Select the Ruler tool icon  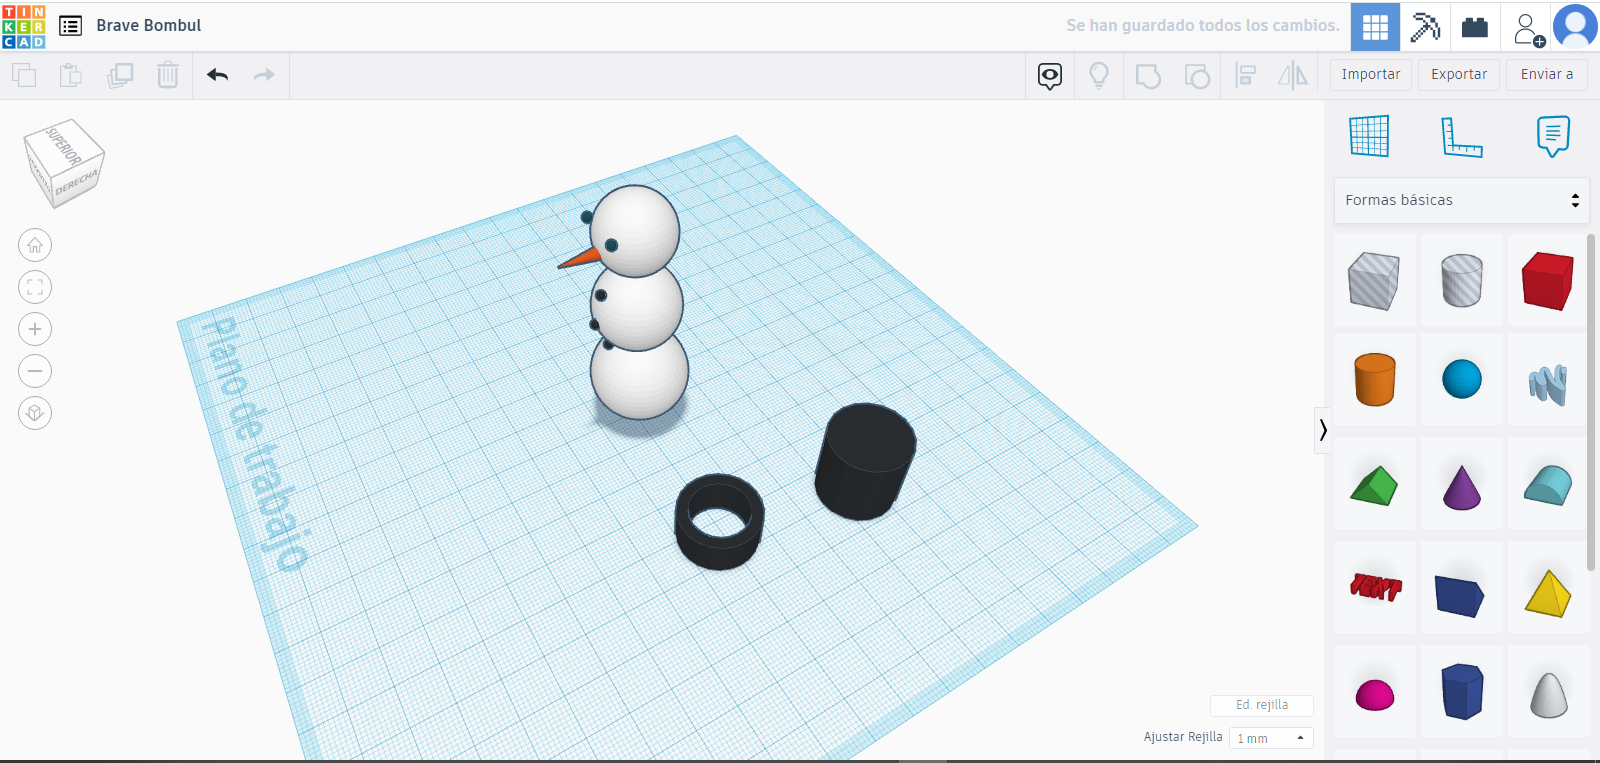[1461, 136]
